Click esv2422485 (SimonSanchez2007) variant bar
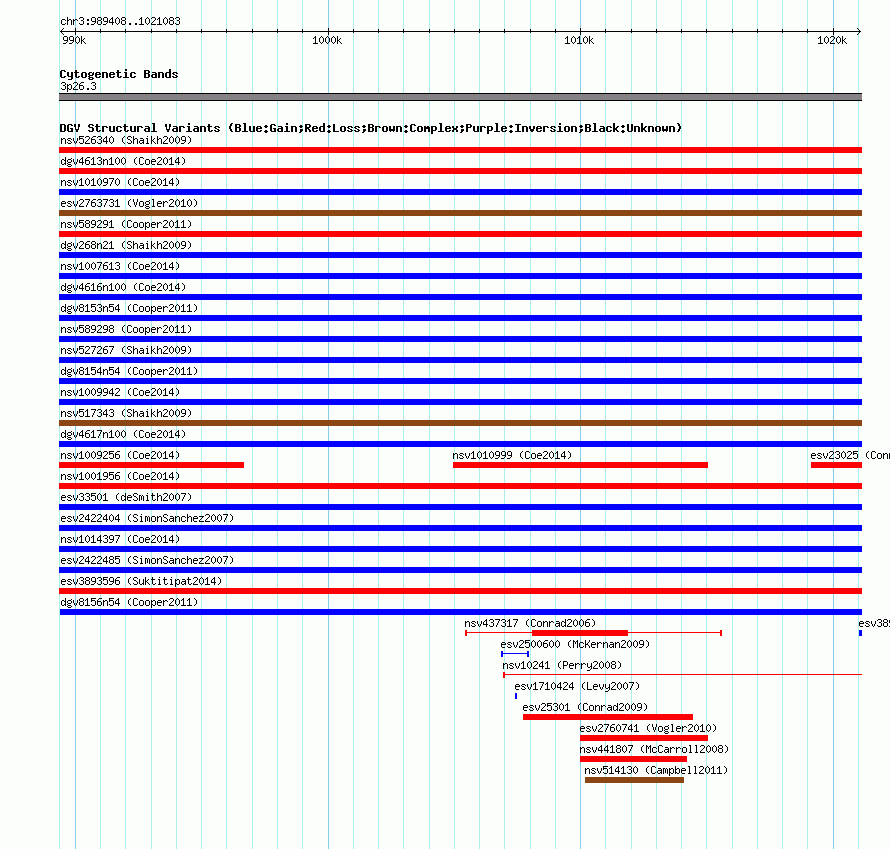The width and height of the screenshot is (890, 849). [x=460, y=570]
